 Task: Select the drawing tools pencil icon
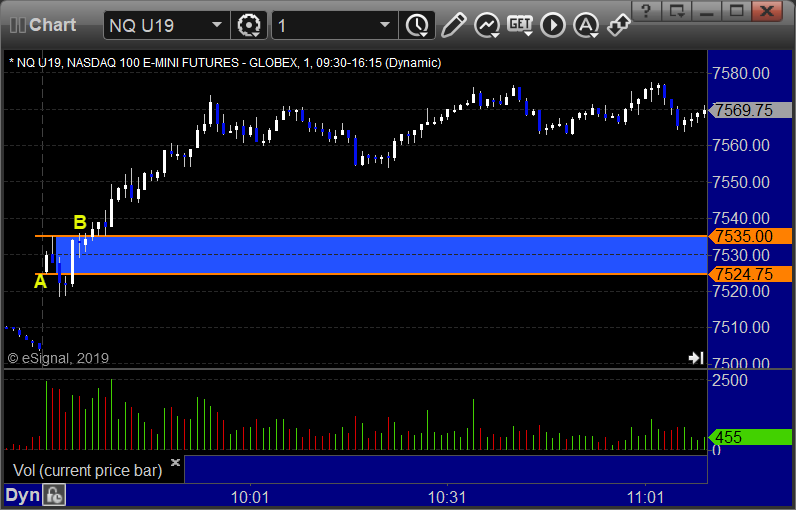click(x=453, y=25)
